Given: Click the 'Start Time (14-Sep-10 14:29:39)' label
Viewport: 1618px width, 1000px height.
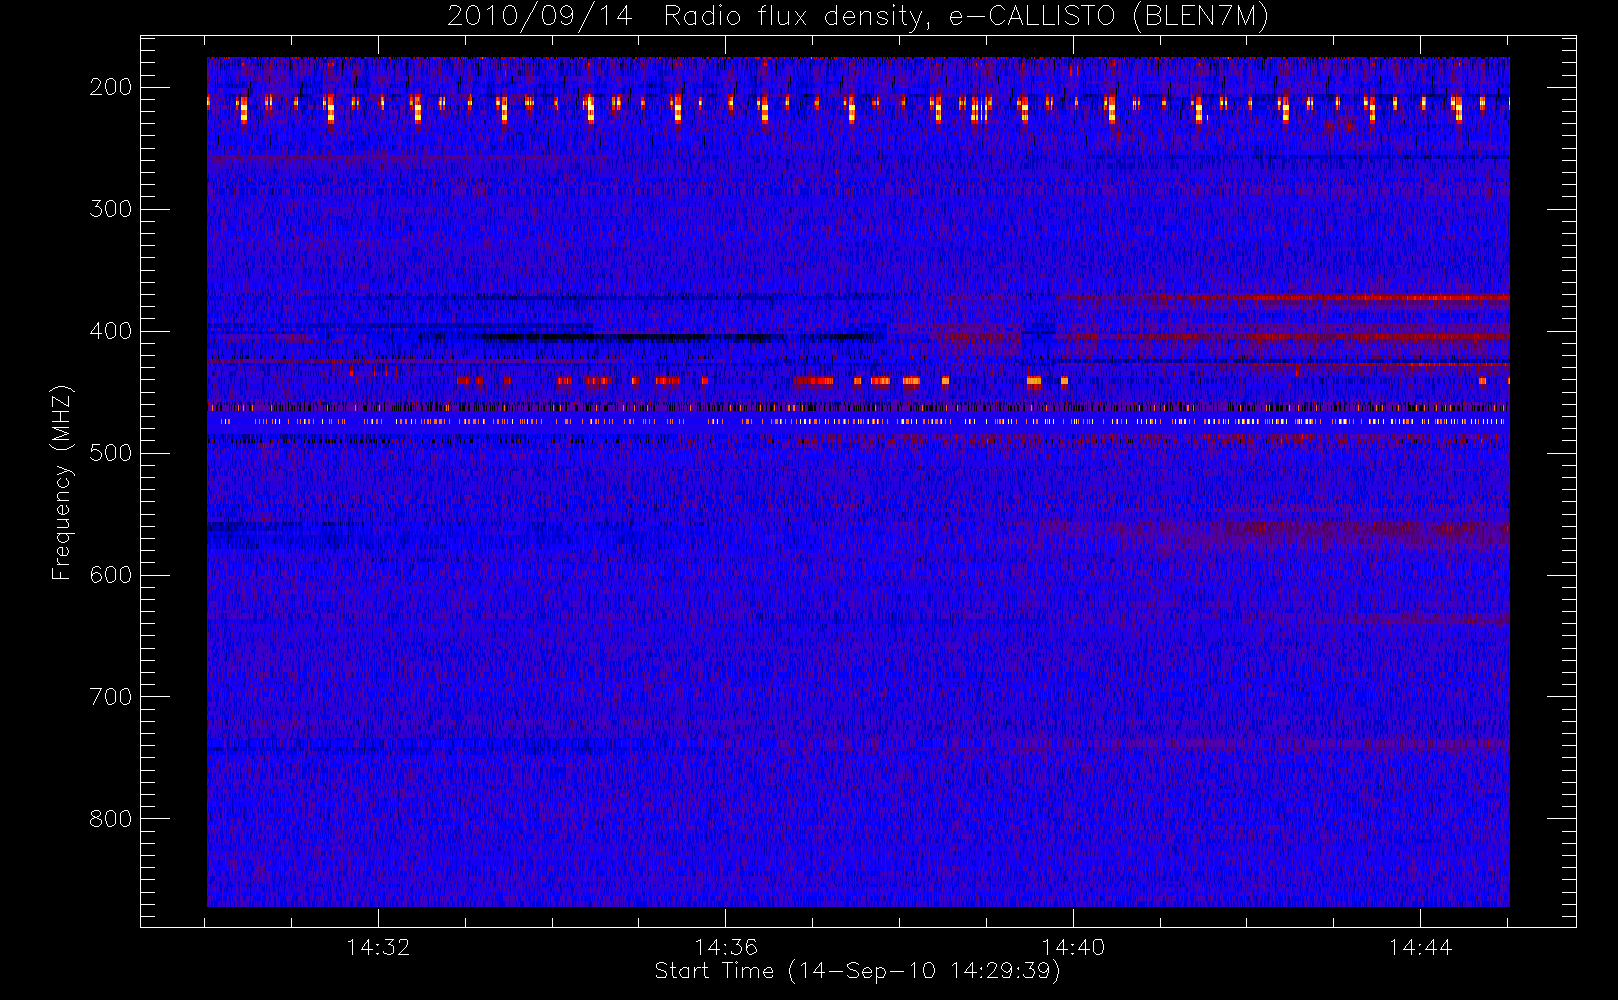Looking at the screenshot, I should [x=857, y=971].
